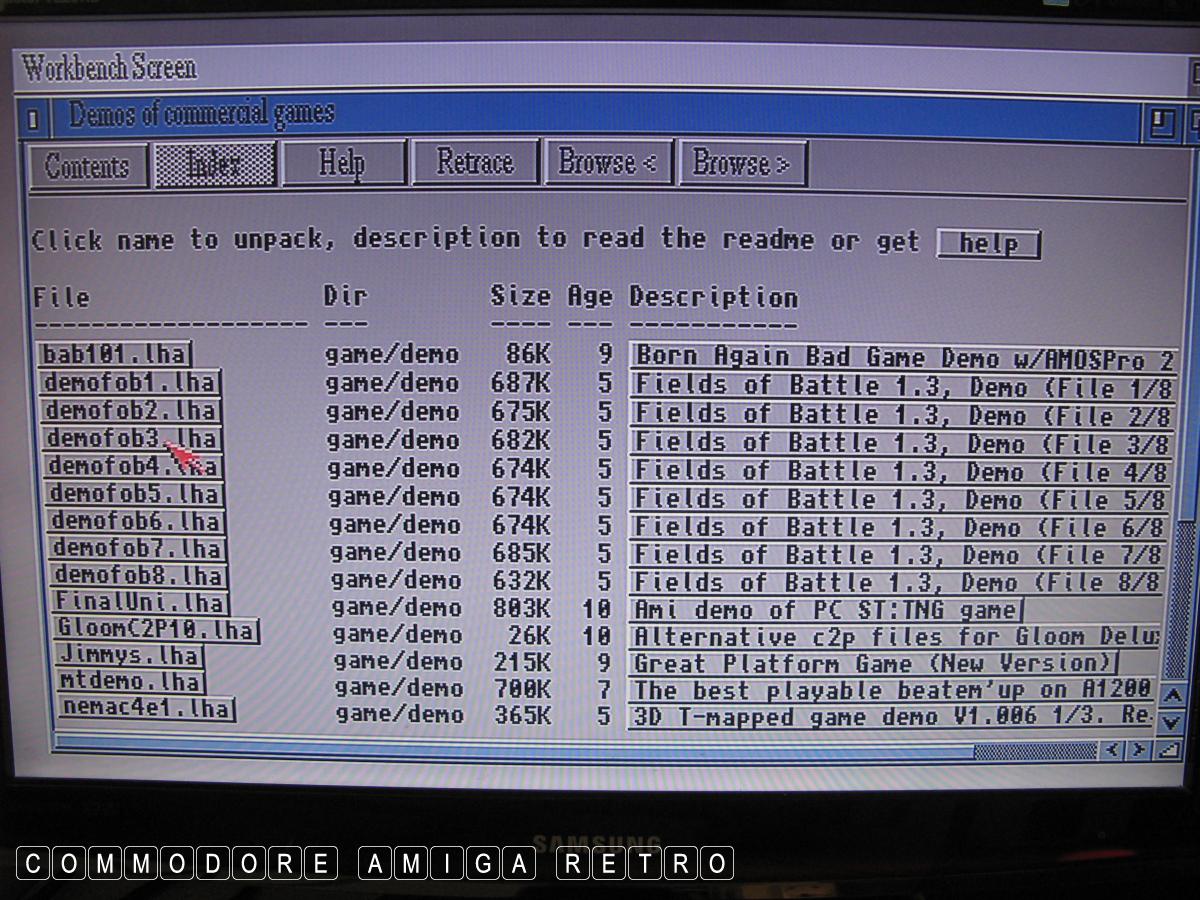Read the readme for Great Platform Game
The image size is (1200, 900).
[x=873, y=663]
